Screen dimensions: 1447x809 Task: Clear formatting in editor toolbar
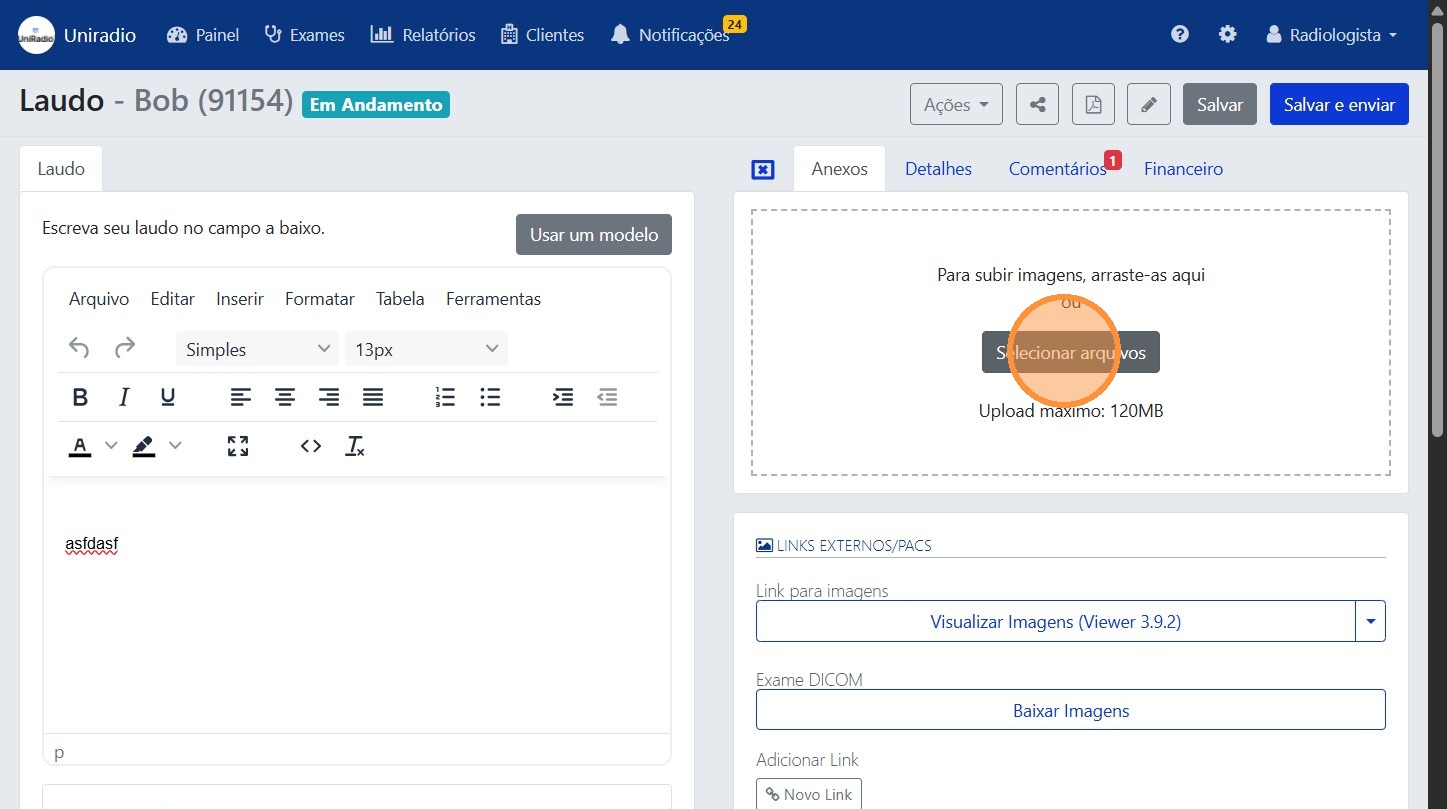pos(355,446)
